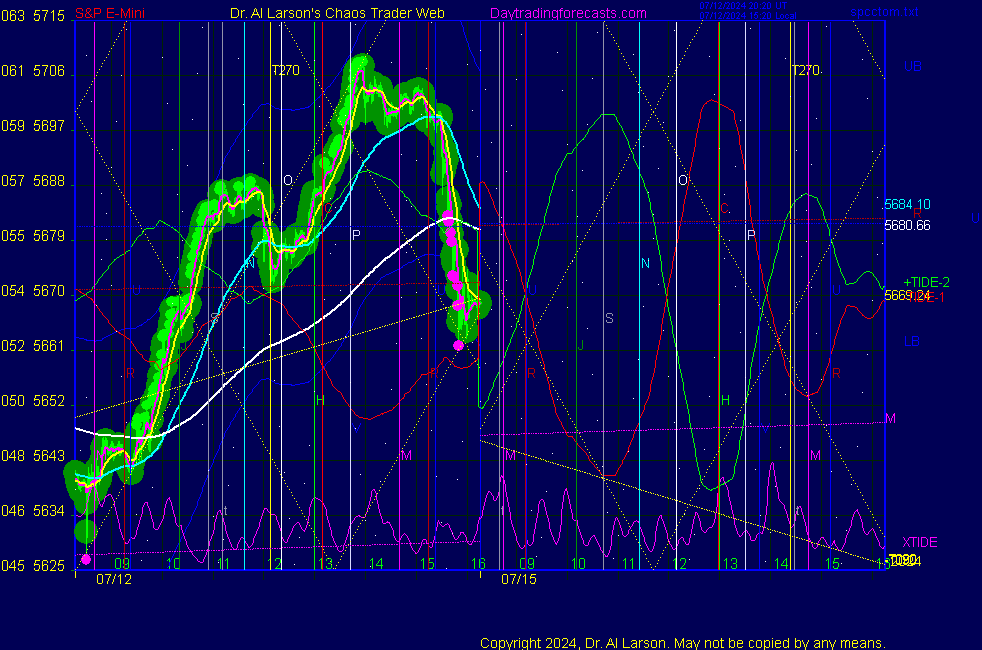The height and width of the screenshot is (650, 982).
Task: Click the white '5680.66' price value
Action: pyautogui.click(x=907, y=225)
